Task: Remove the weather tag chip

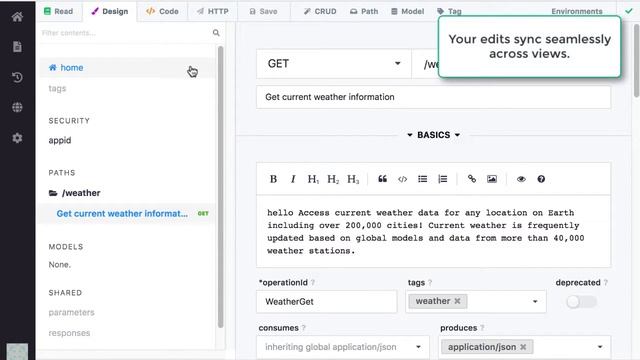Action: (x=457, y=301)
